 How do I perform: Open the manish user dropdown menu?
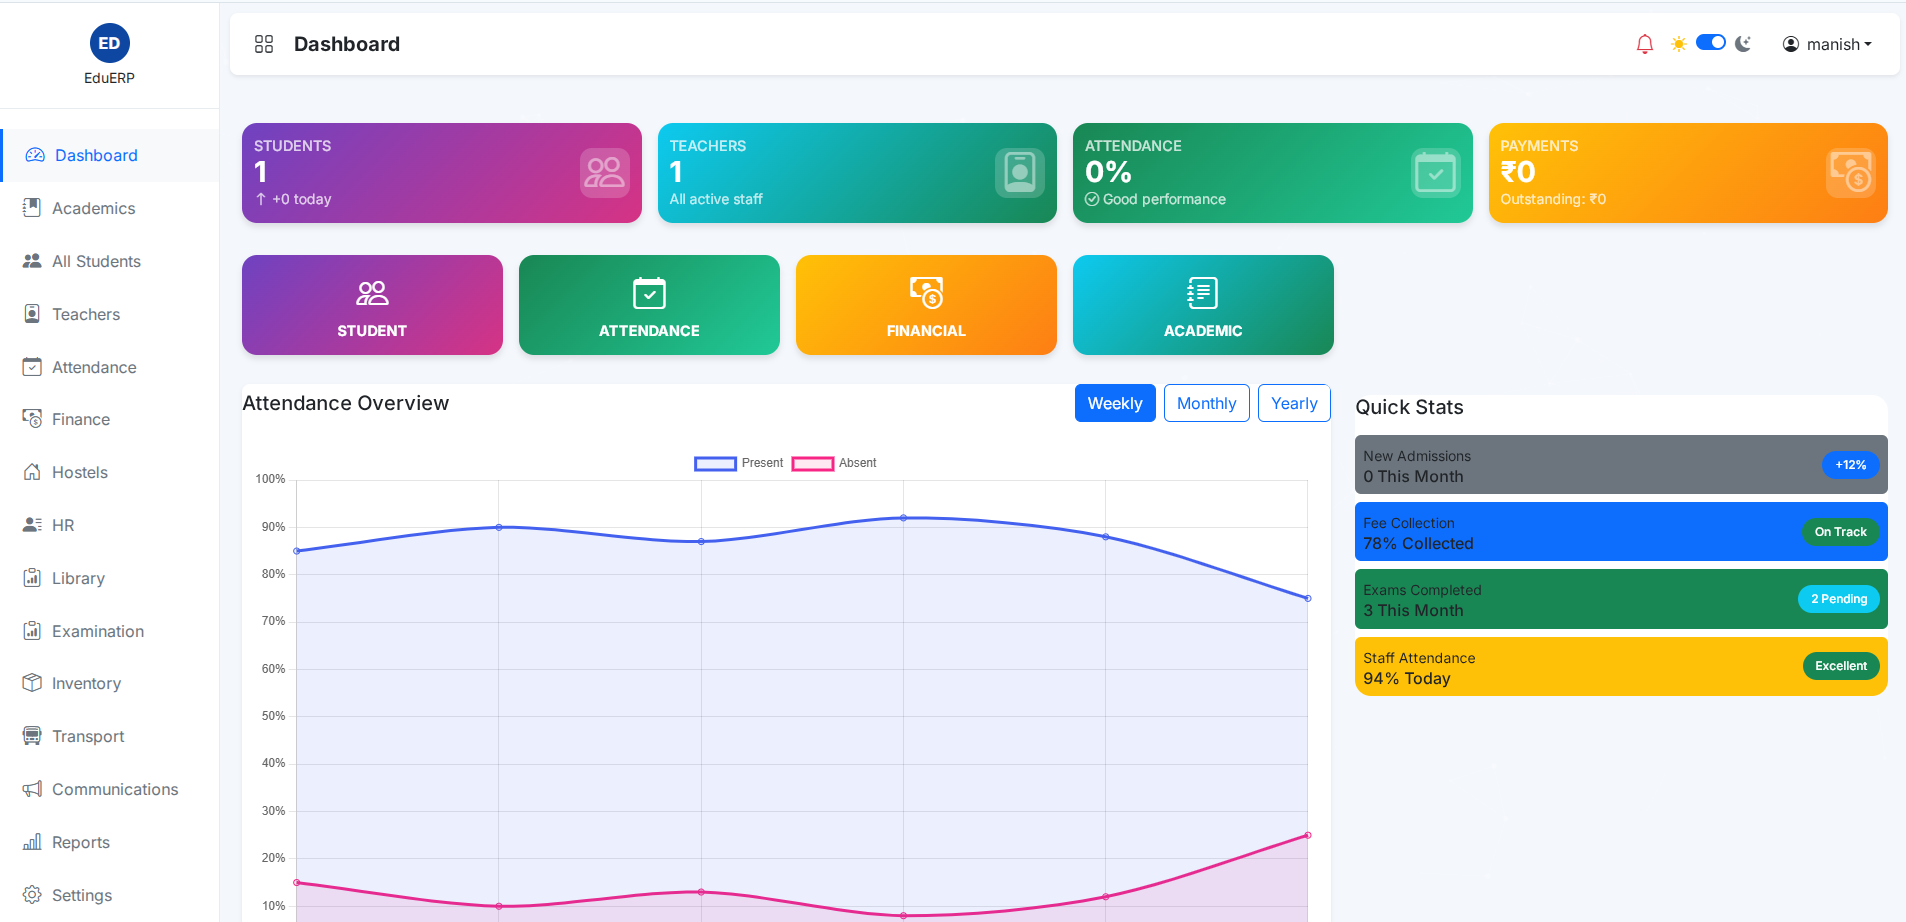1827,44
